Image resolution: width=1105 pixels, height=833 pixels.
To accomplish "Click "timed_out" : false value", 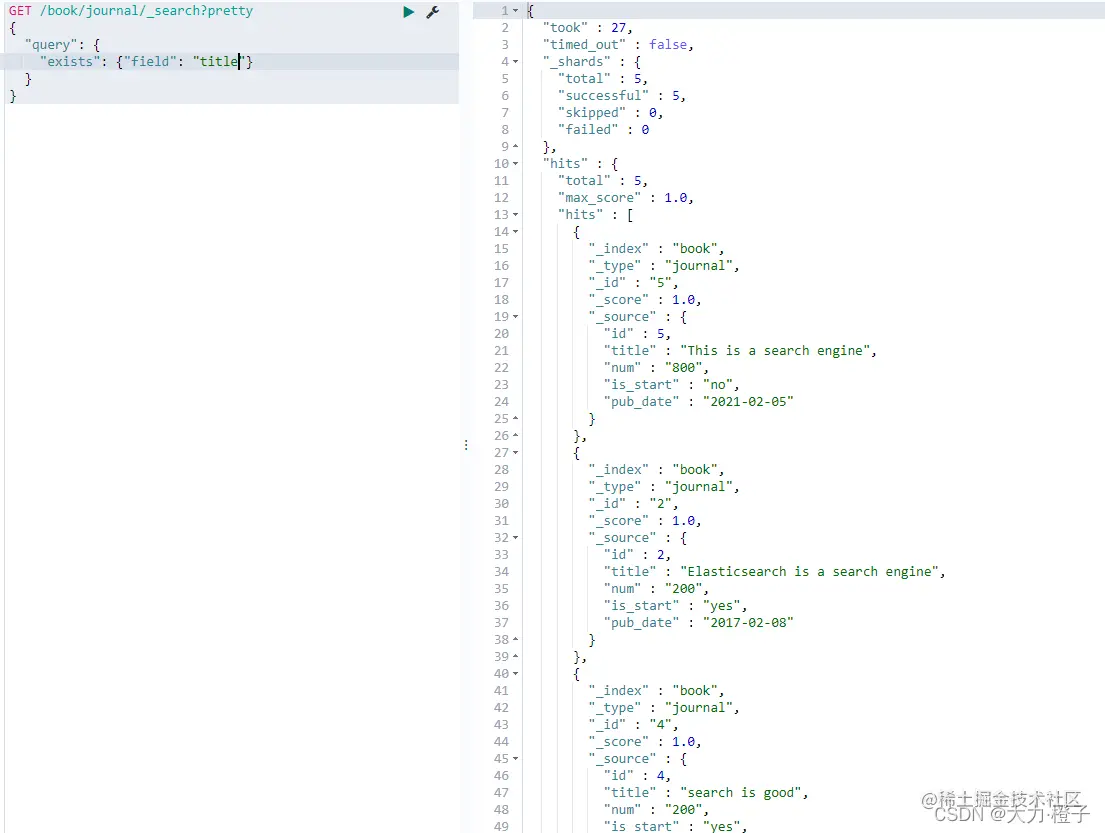I will tap(667, 44).
